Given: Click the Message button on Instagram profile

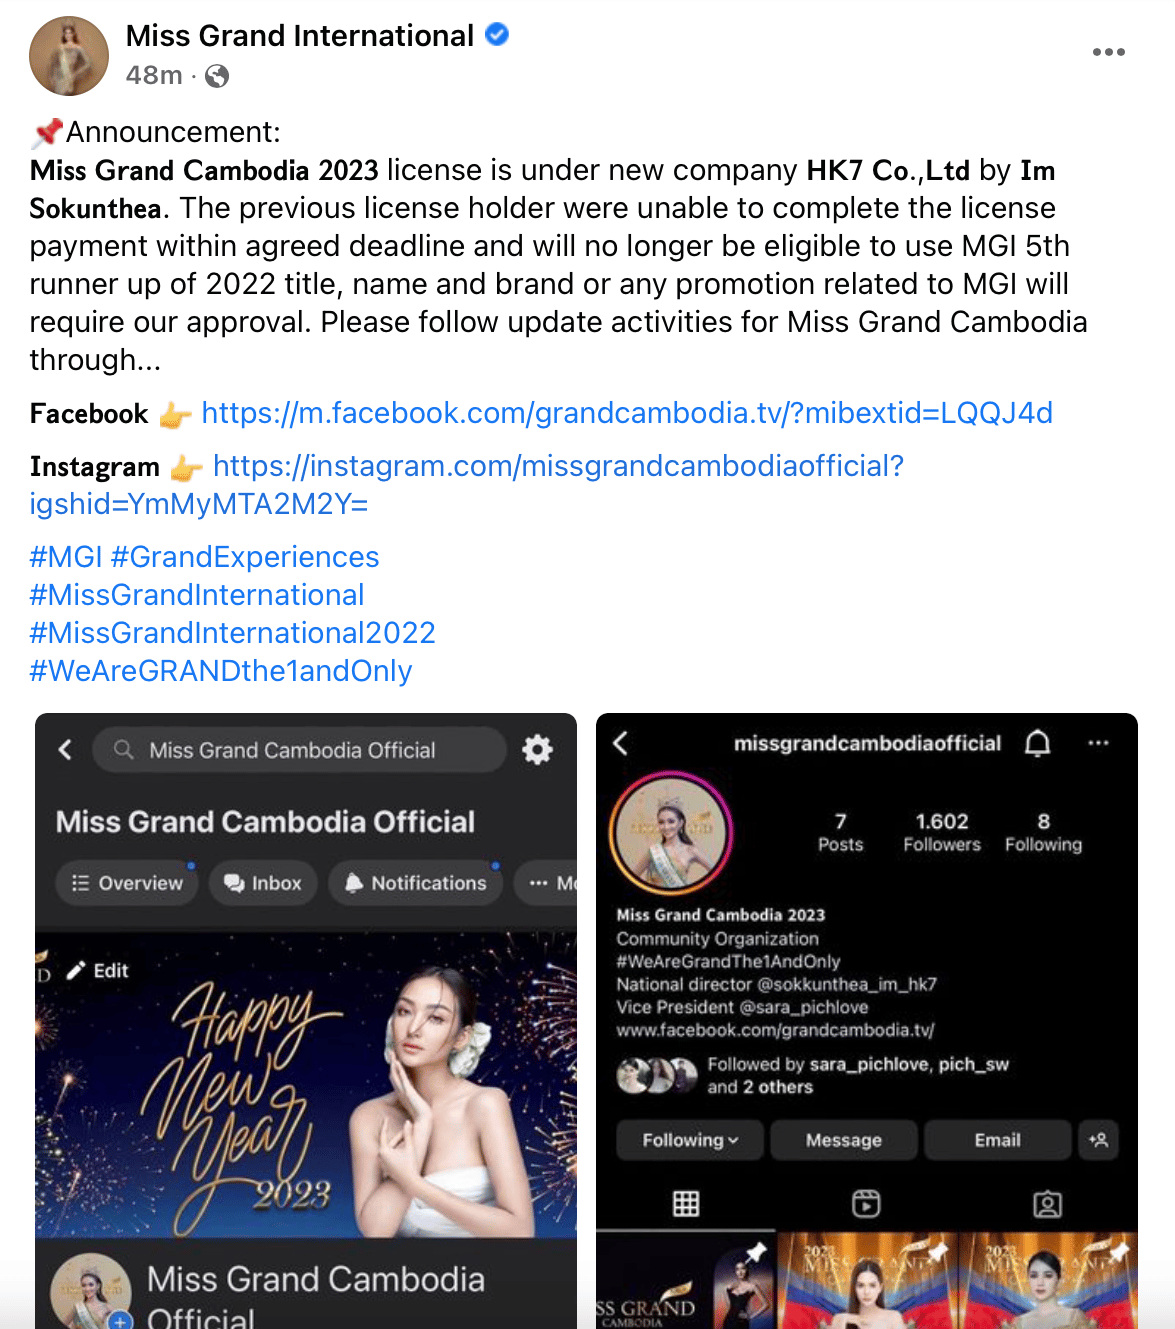Looking at the screenshot, I should (844, 1140).
